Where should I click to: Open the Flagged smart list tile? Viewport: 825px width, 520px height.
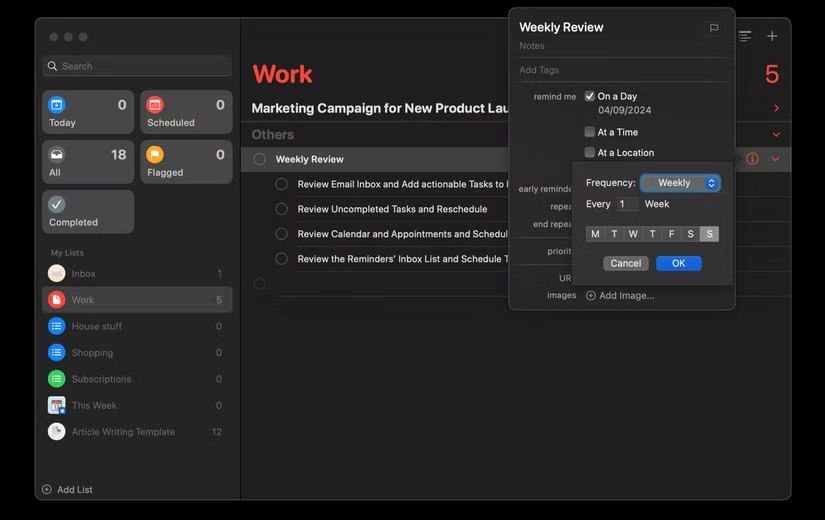point(186,162)
